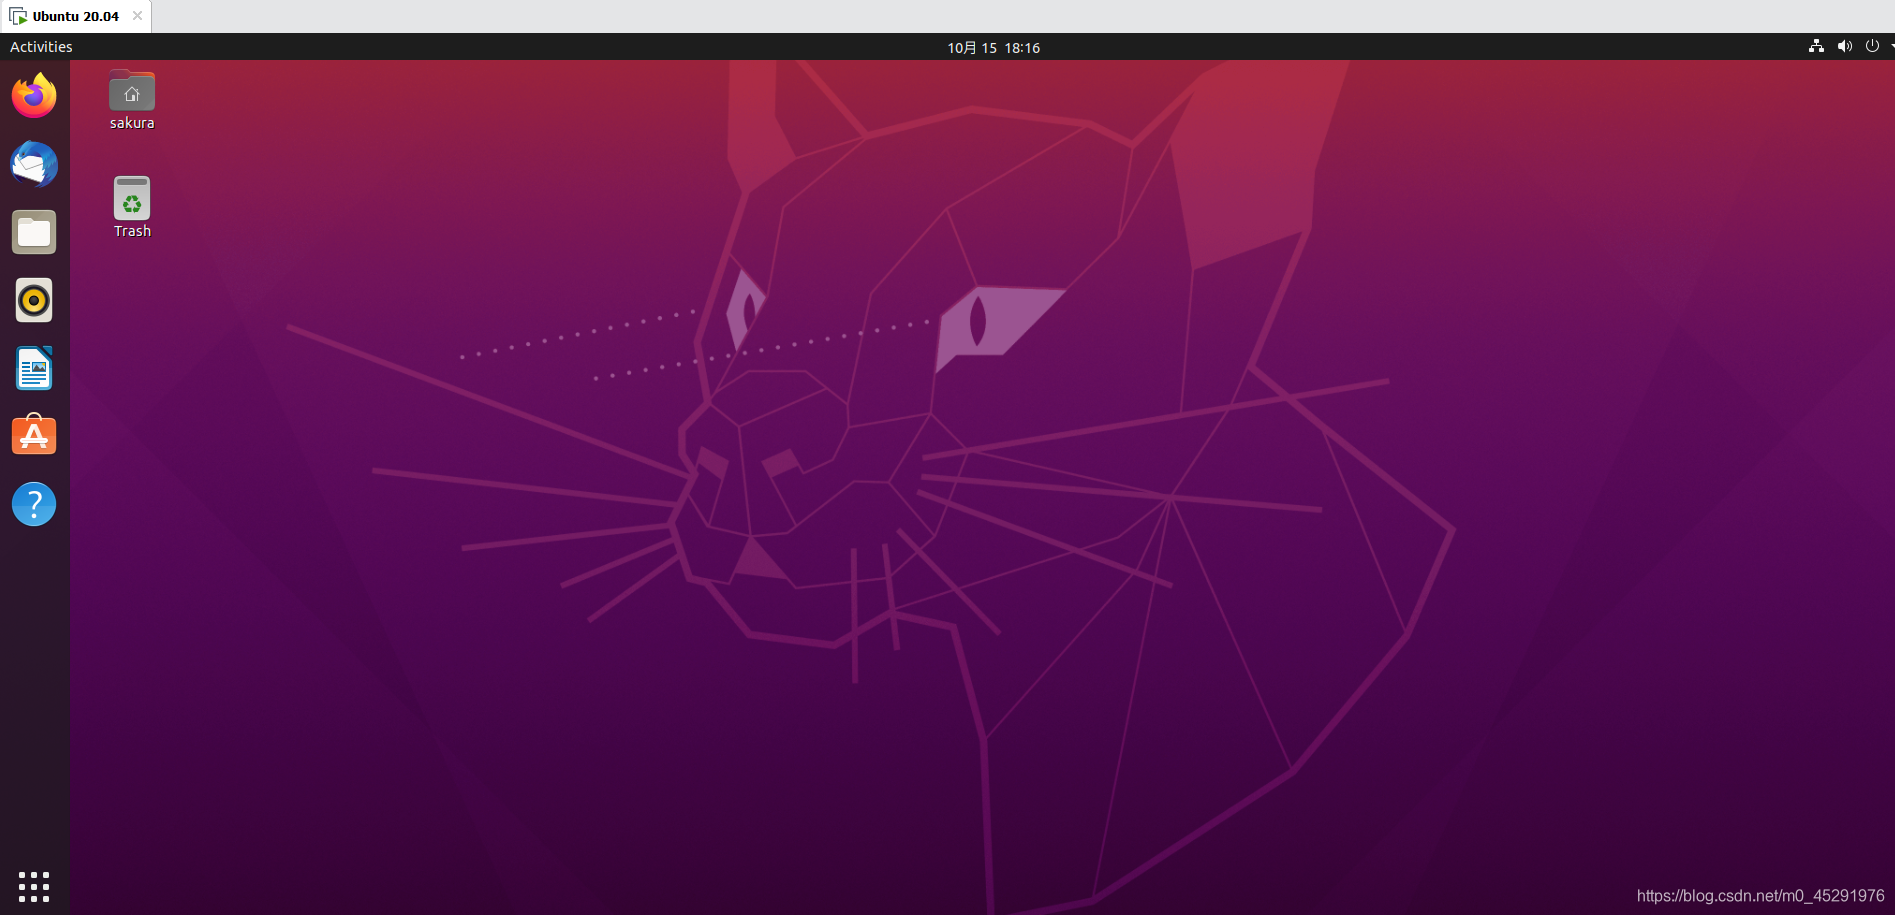Viewport: 1895px width, 915px height.
Task: Click the power icon in top bar
Action: pos(1872,46)
